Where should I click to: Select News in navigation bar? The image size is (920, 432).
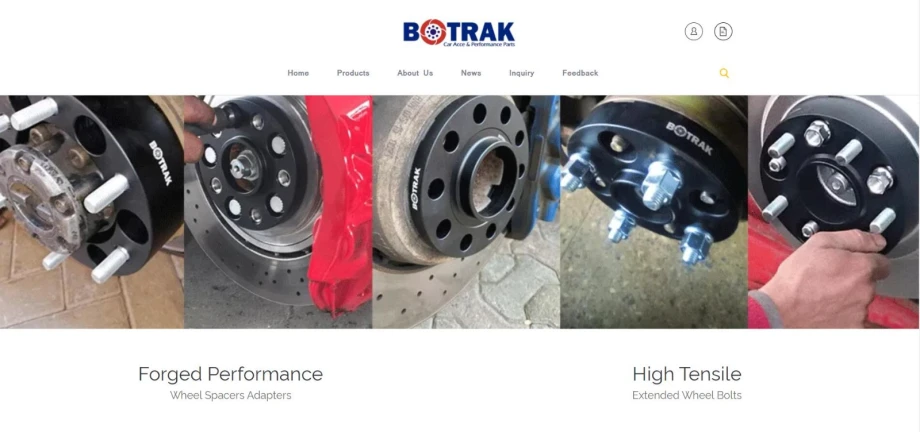(x=471, y=73)
